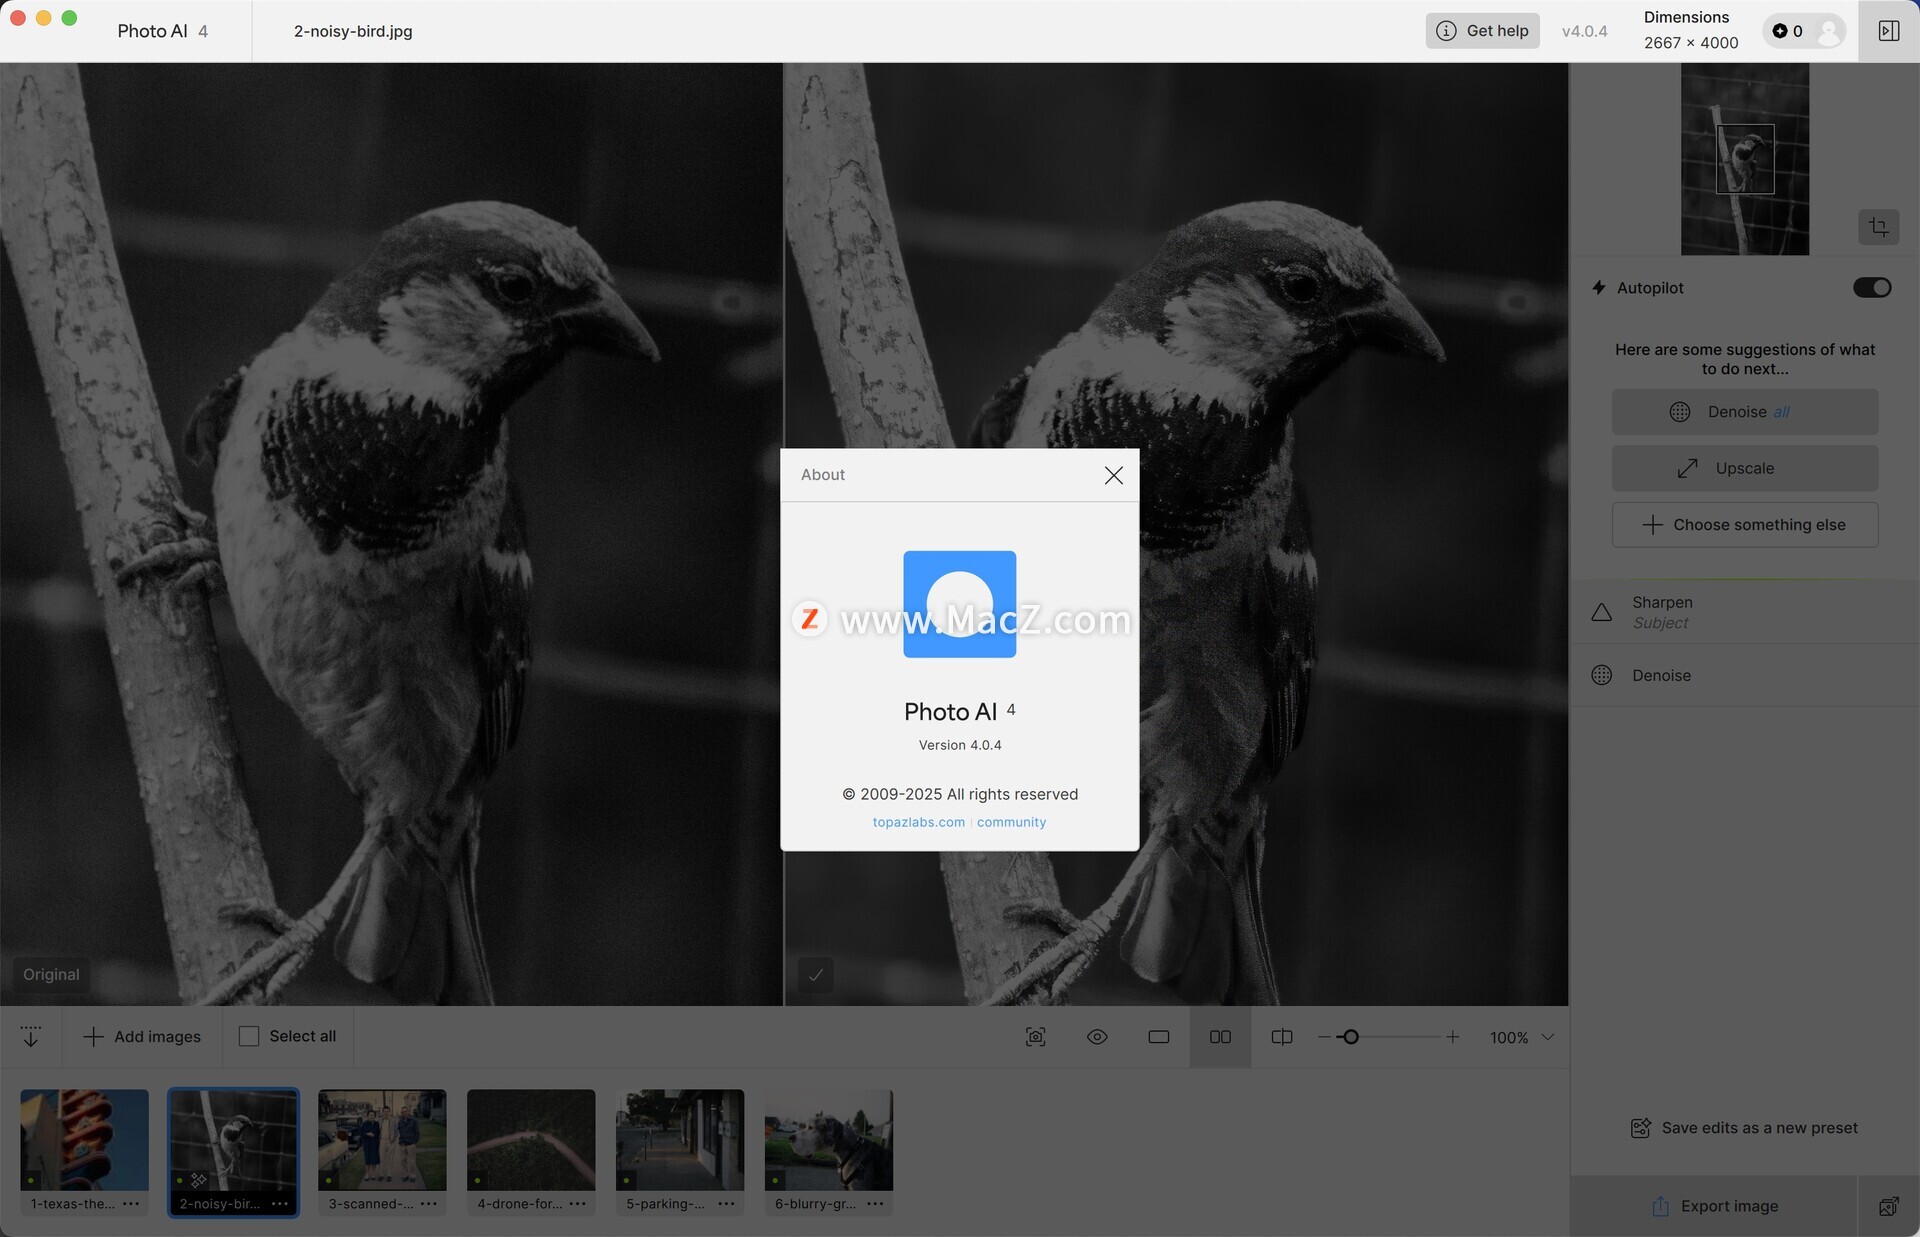Image resolution: width=1920 pixels, height=1237 pixels.
Task: Click the zoom slider handle
Action: 1350,1037
